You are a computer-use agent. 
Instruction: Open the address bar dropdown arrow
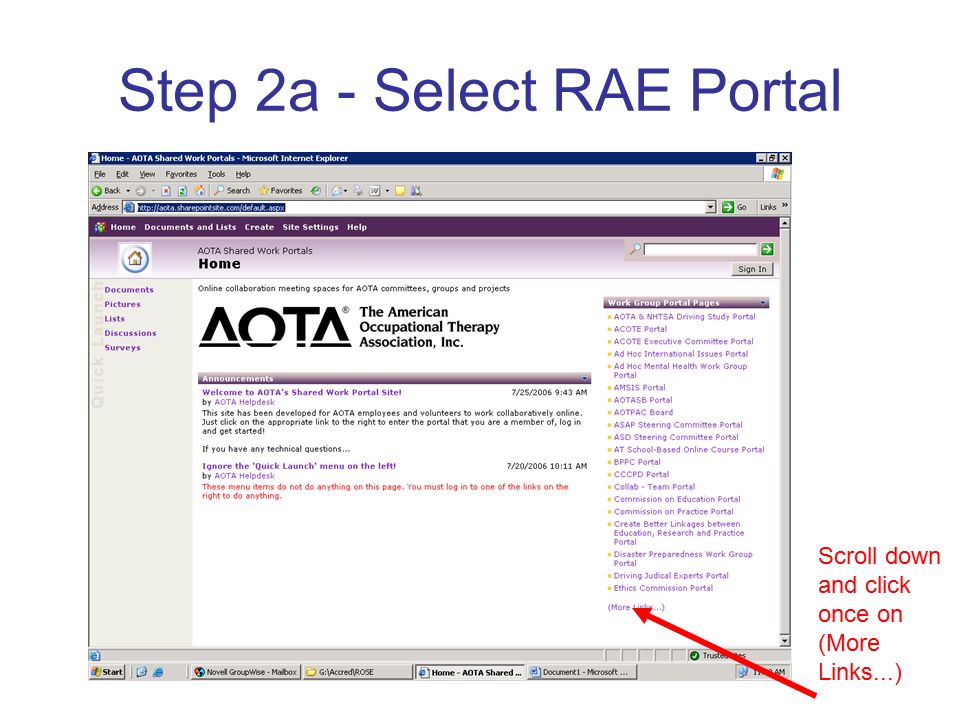(710, 207)
